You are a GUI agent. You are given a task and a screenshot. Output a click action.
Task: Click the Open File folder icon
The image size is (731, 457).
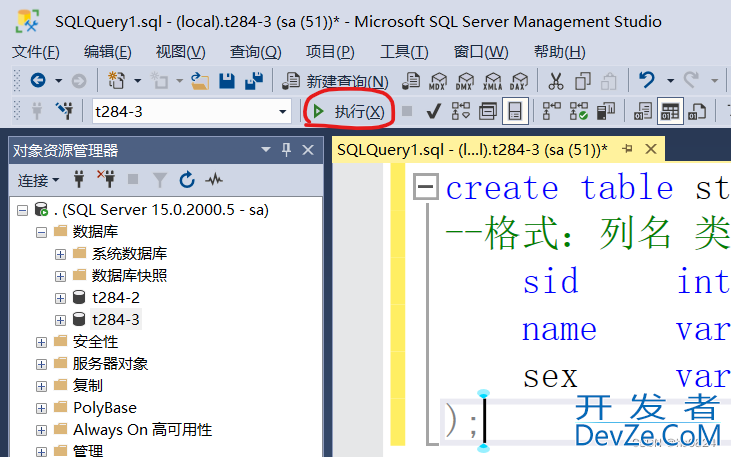pos(200,81)
